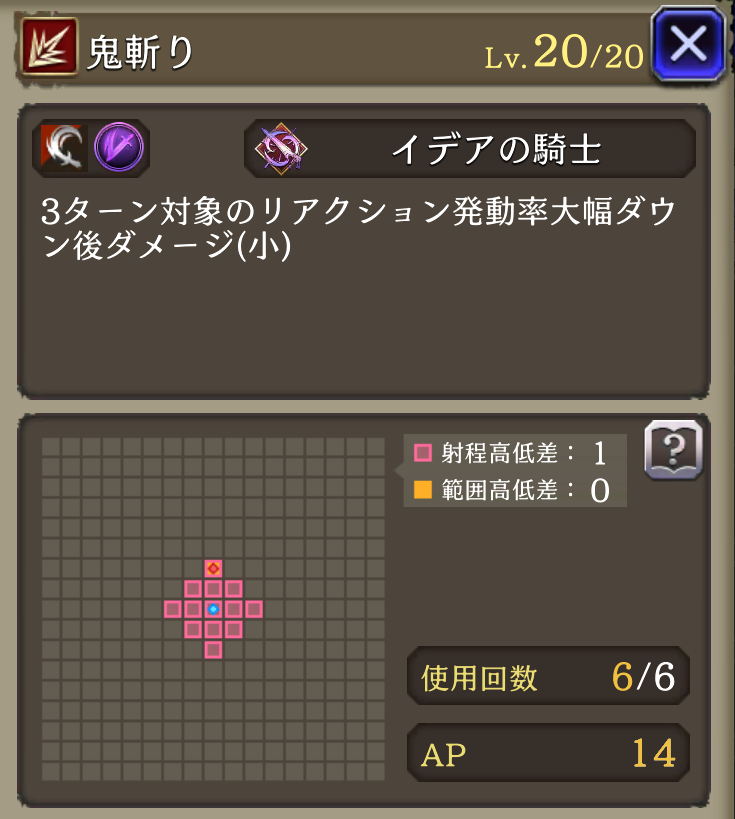
Task: Click the 射程高低差 label text
Action: (499, 453)
